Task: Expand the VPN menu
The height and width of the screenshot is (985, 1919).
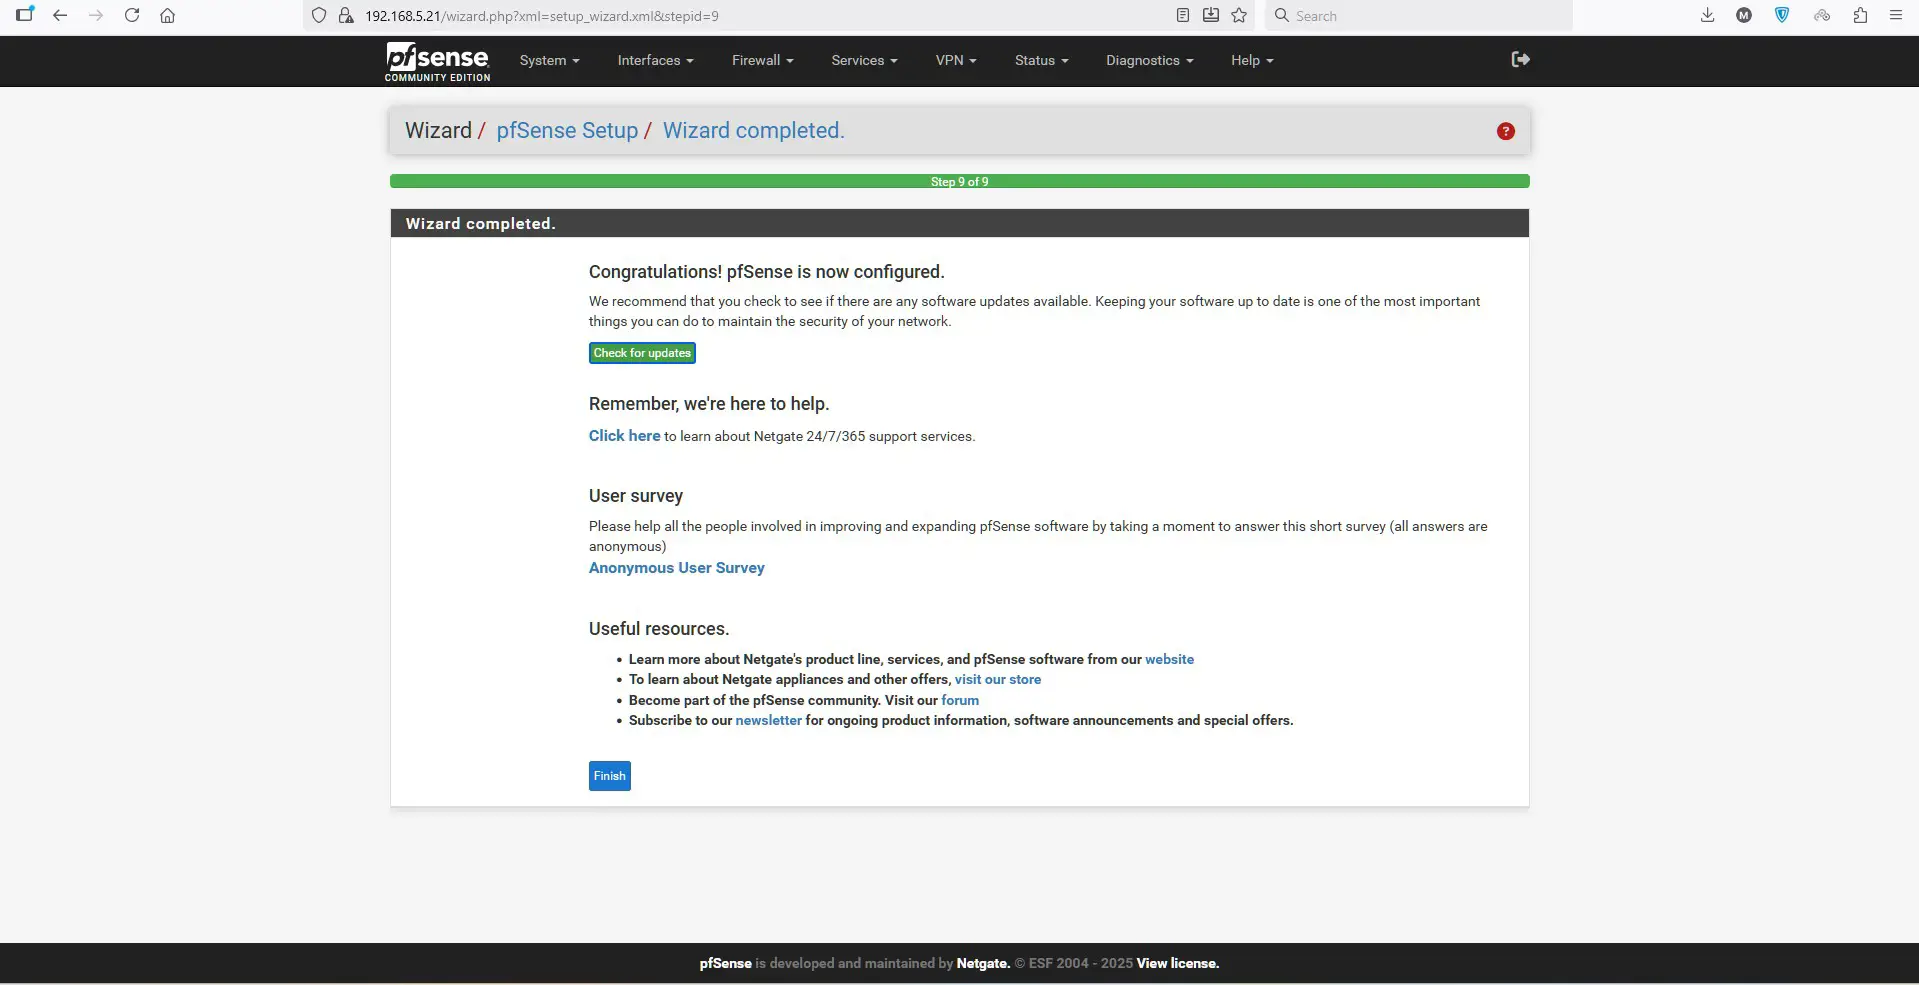Action: (956, 61)
